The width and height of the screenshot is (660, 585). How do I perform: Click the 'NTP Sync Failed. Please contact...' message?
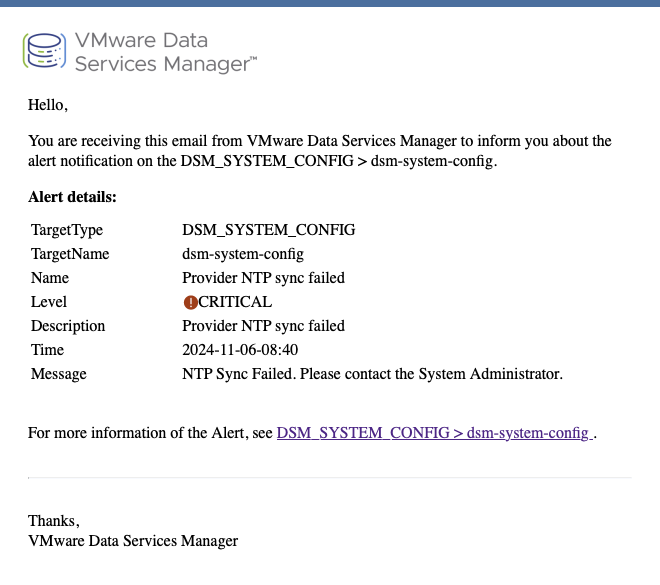373,374
